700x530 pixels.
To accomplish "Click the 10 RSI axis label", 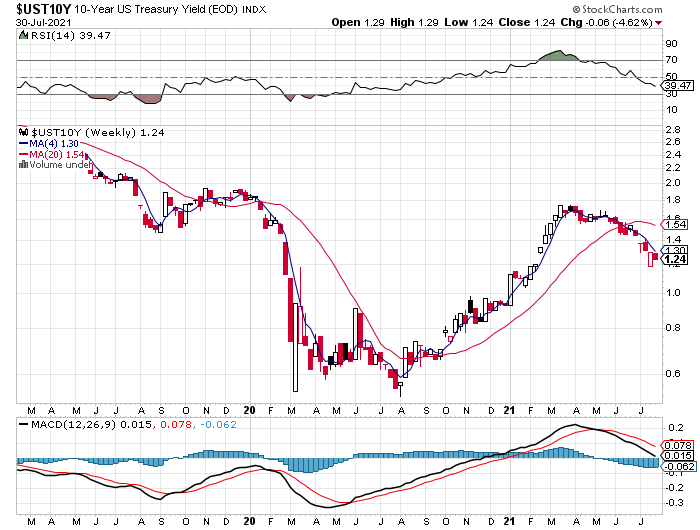I will [671, 110].
